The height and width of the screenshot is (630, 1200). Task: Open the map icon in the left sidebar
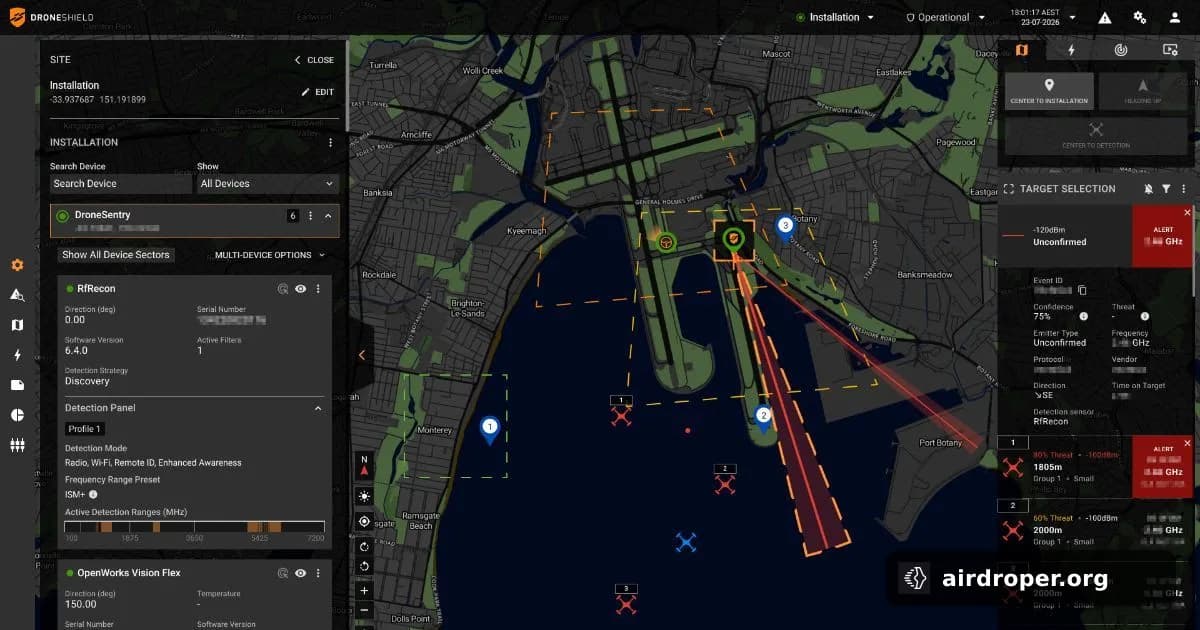[x=17, y=325]
